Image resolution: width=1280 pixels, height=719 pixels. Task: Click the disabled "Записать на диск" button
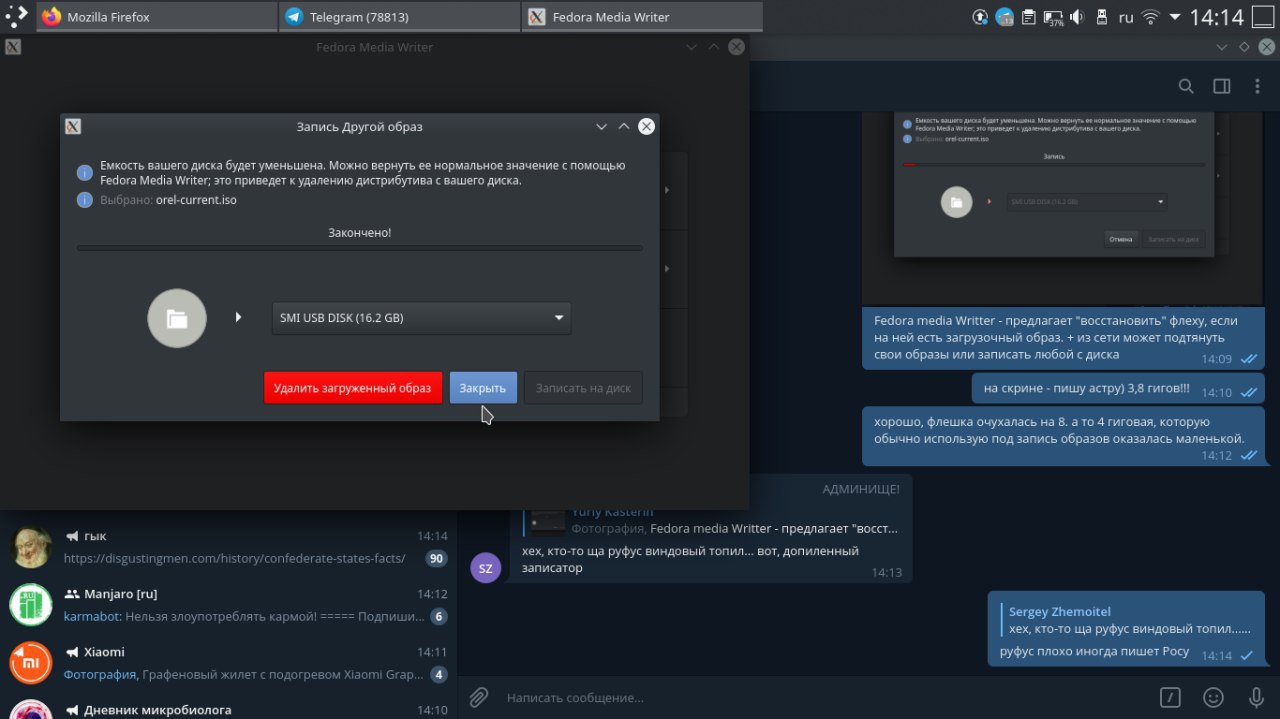click(584, 387)
